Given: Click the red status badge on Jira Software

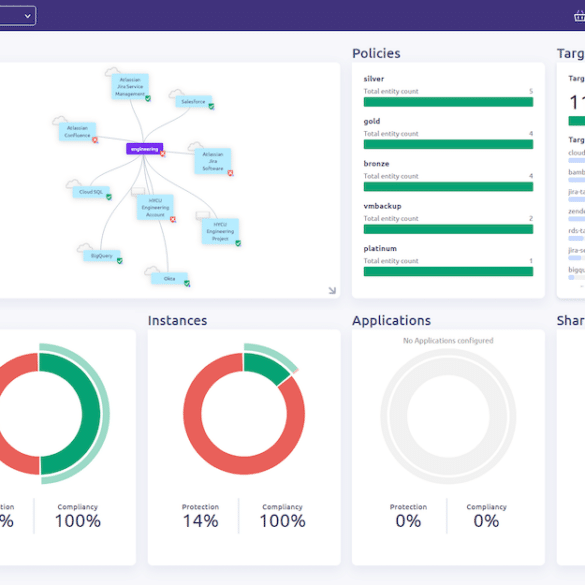Looking at the screenshot, I should (x=231, y=173).
